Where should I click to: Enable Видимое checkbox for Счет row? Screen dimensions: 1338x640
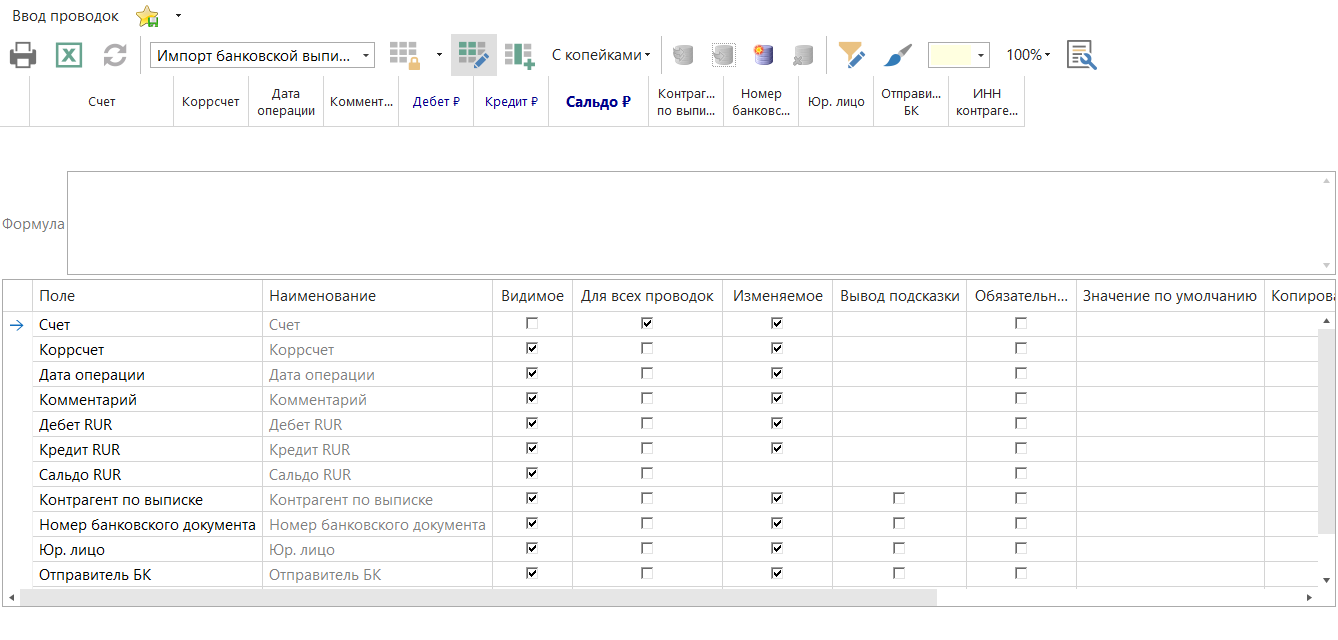click(x=532, y=324)
